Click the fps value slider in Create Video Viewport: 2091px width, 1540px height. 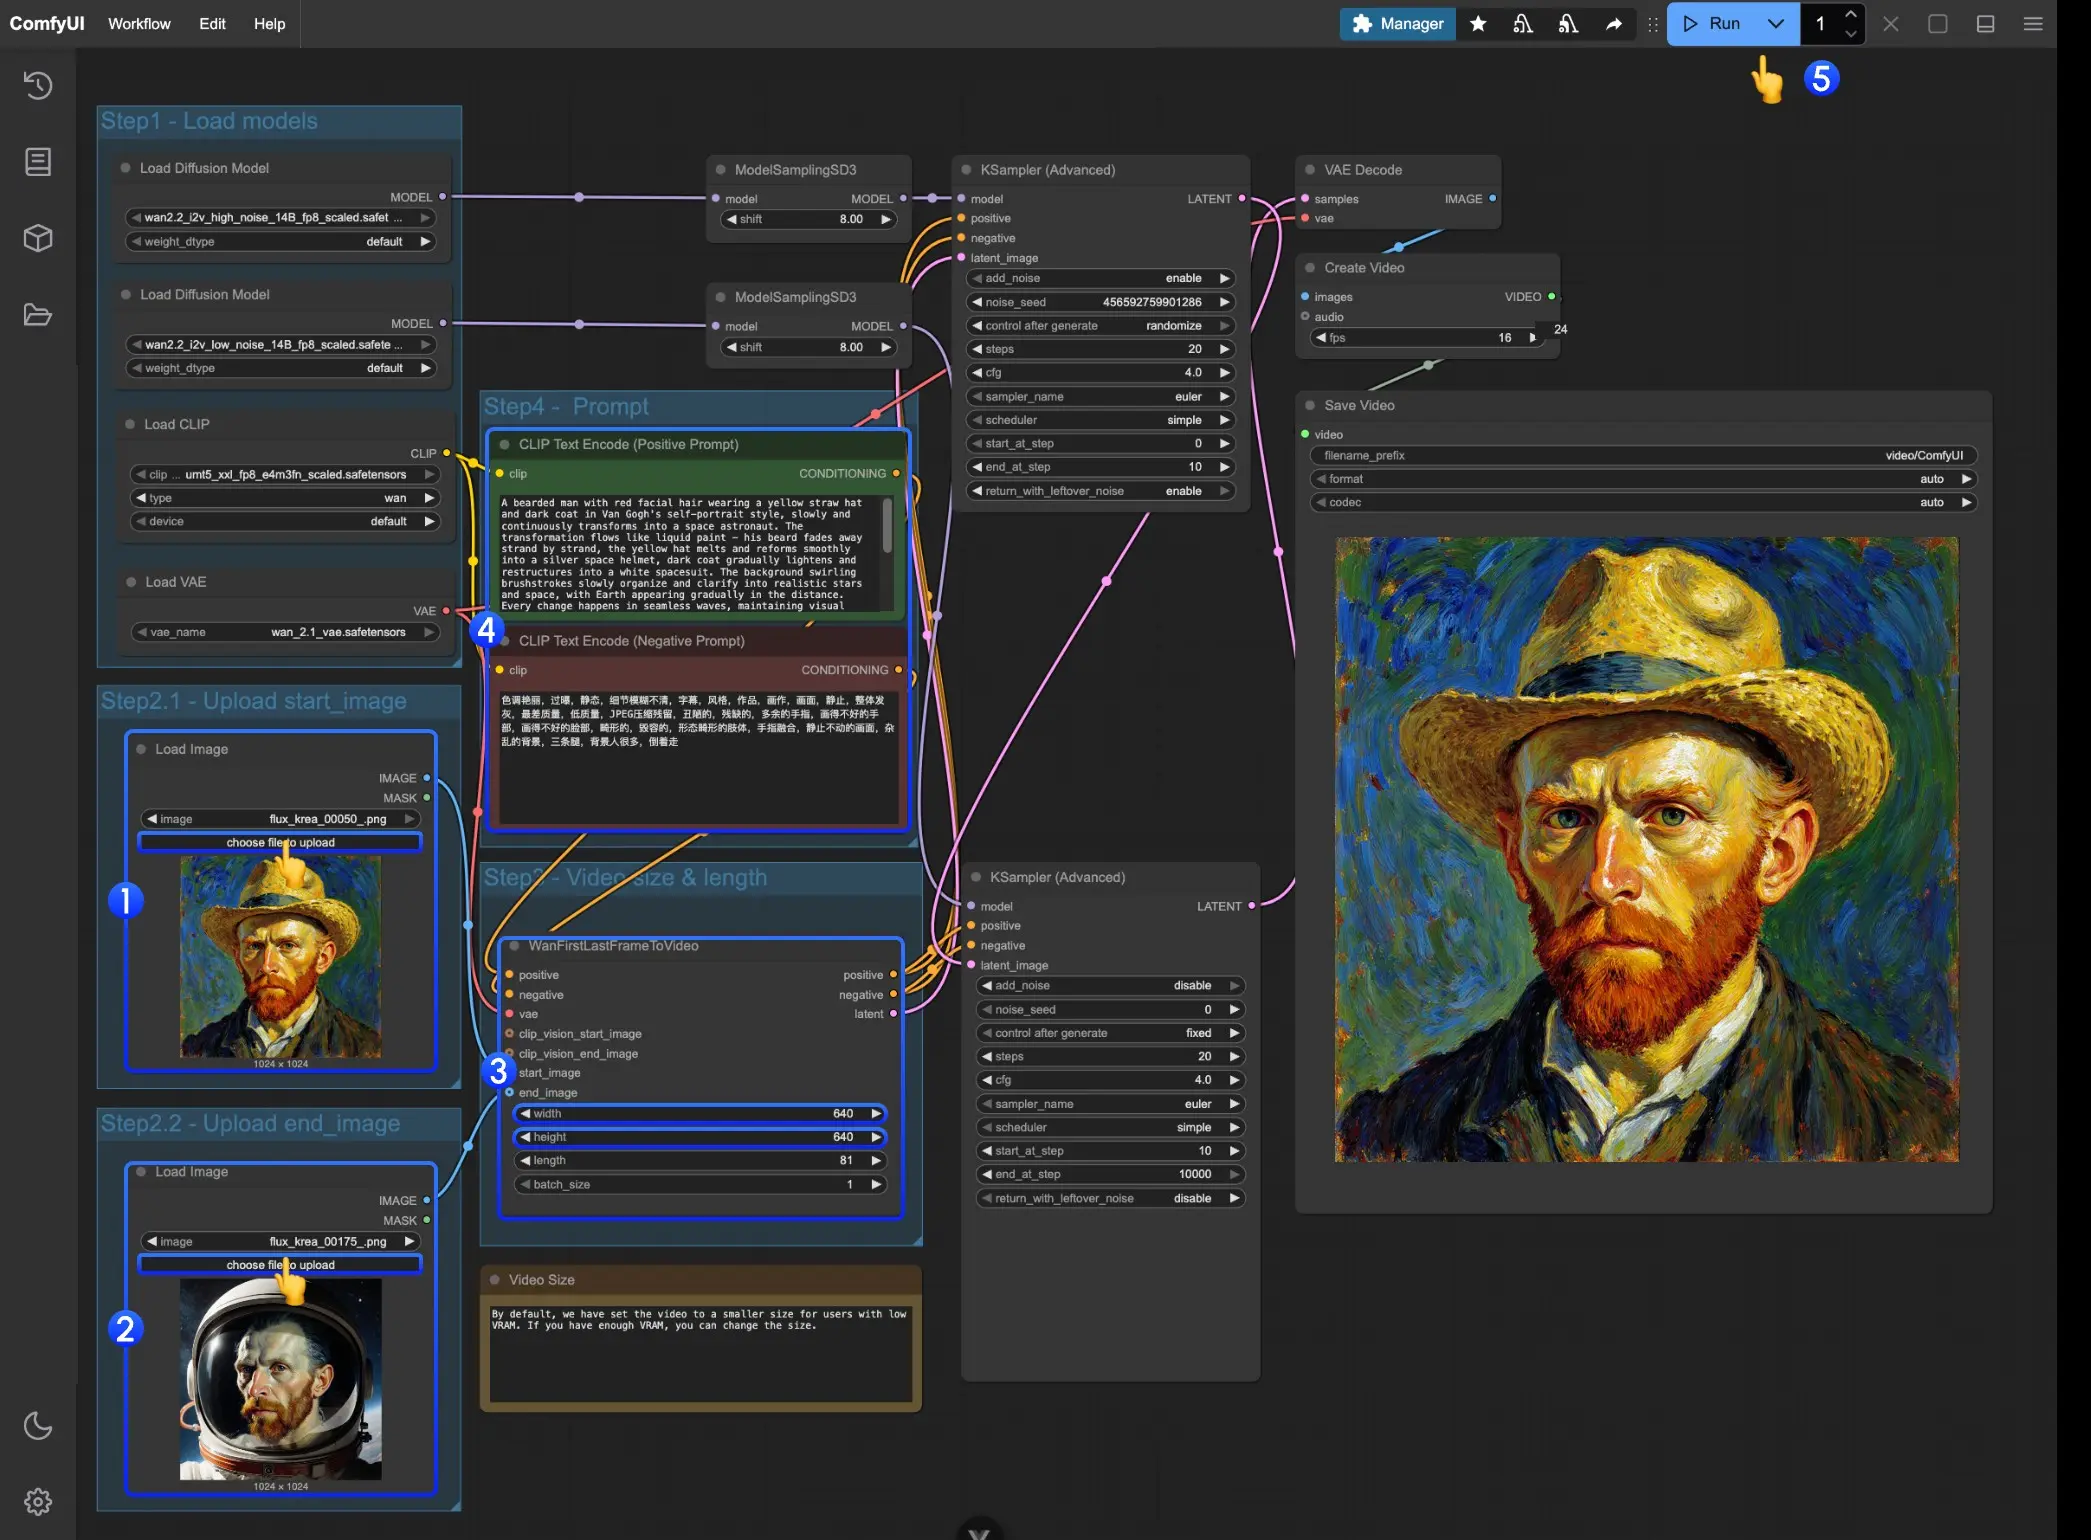(x=1427, y=338)
